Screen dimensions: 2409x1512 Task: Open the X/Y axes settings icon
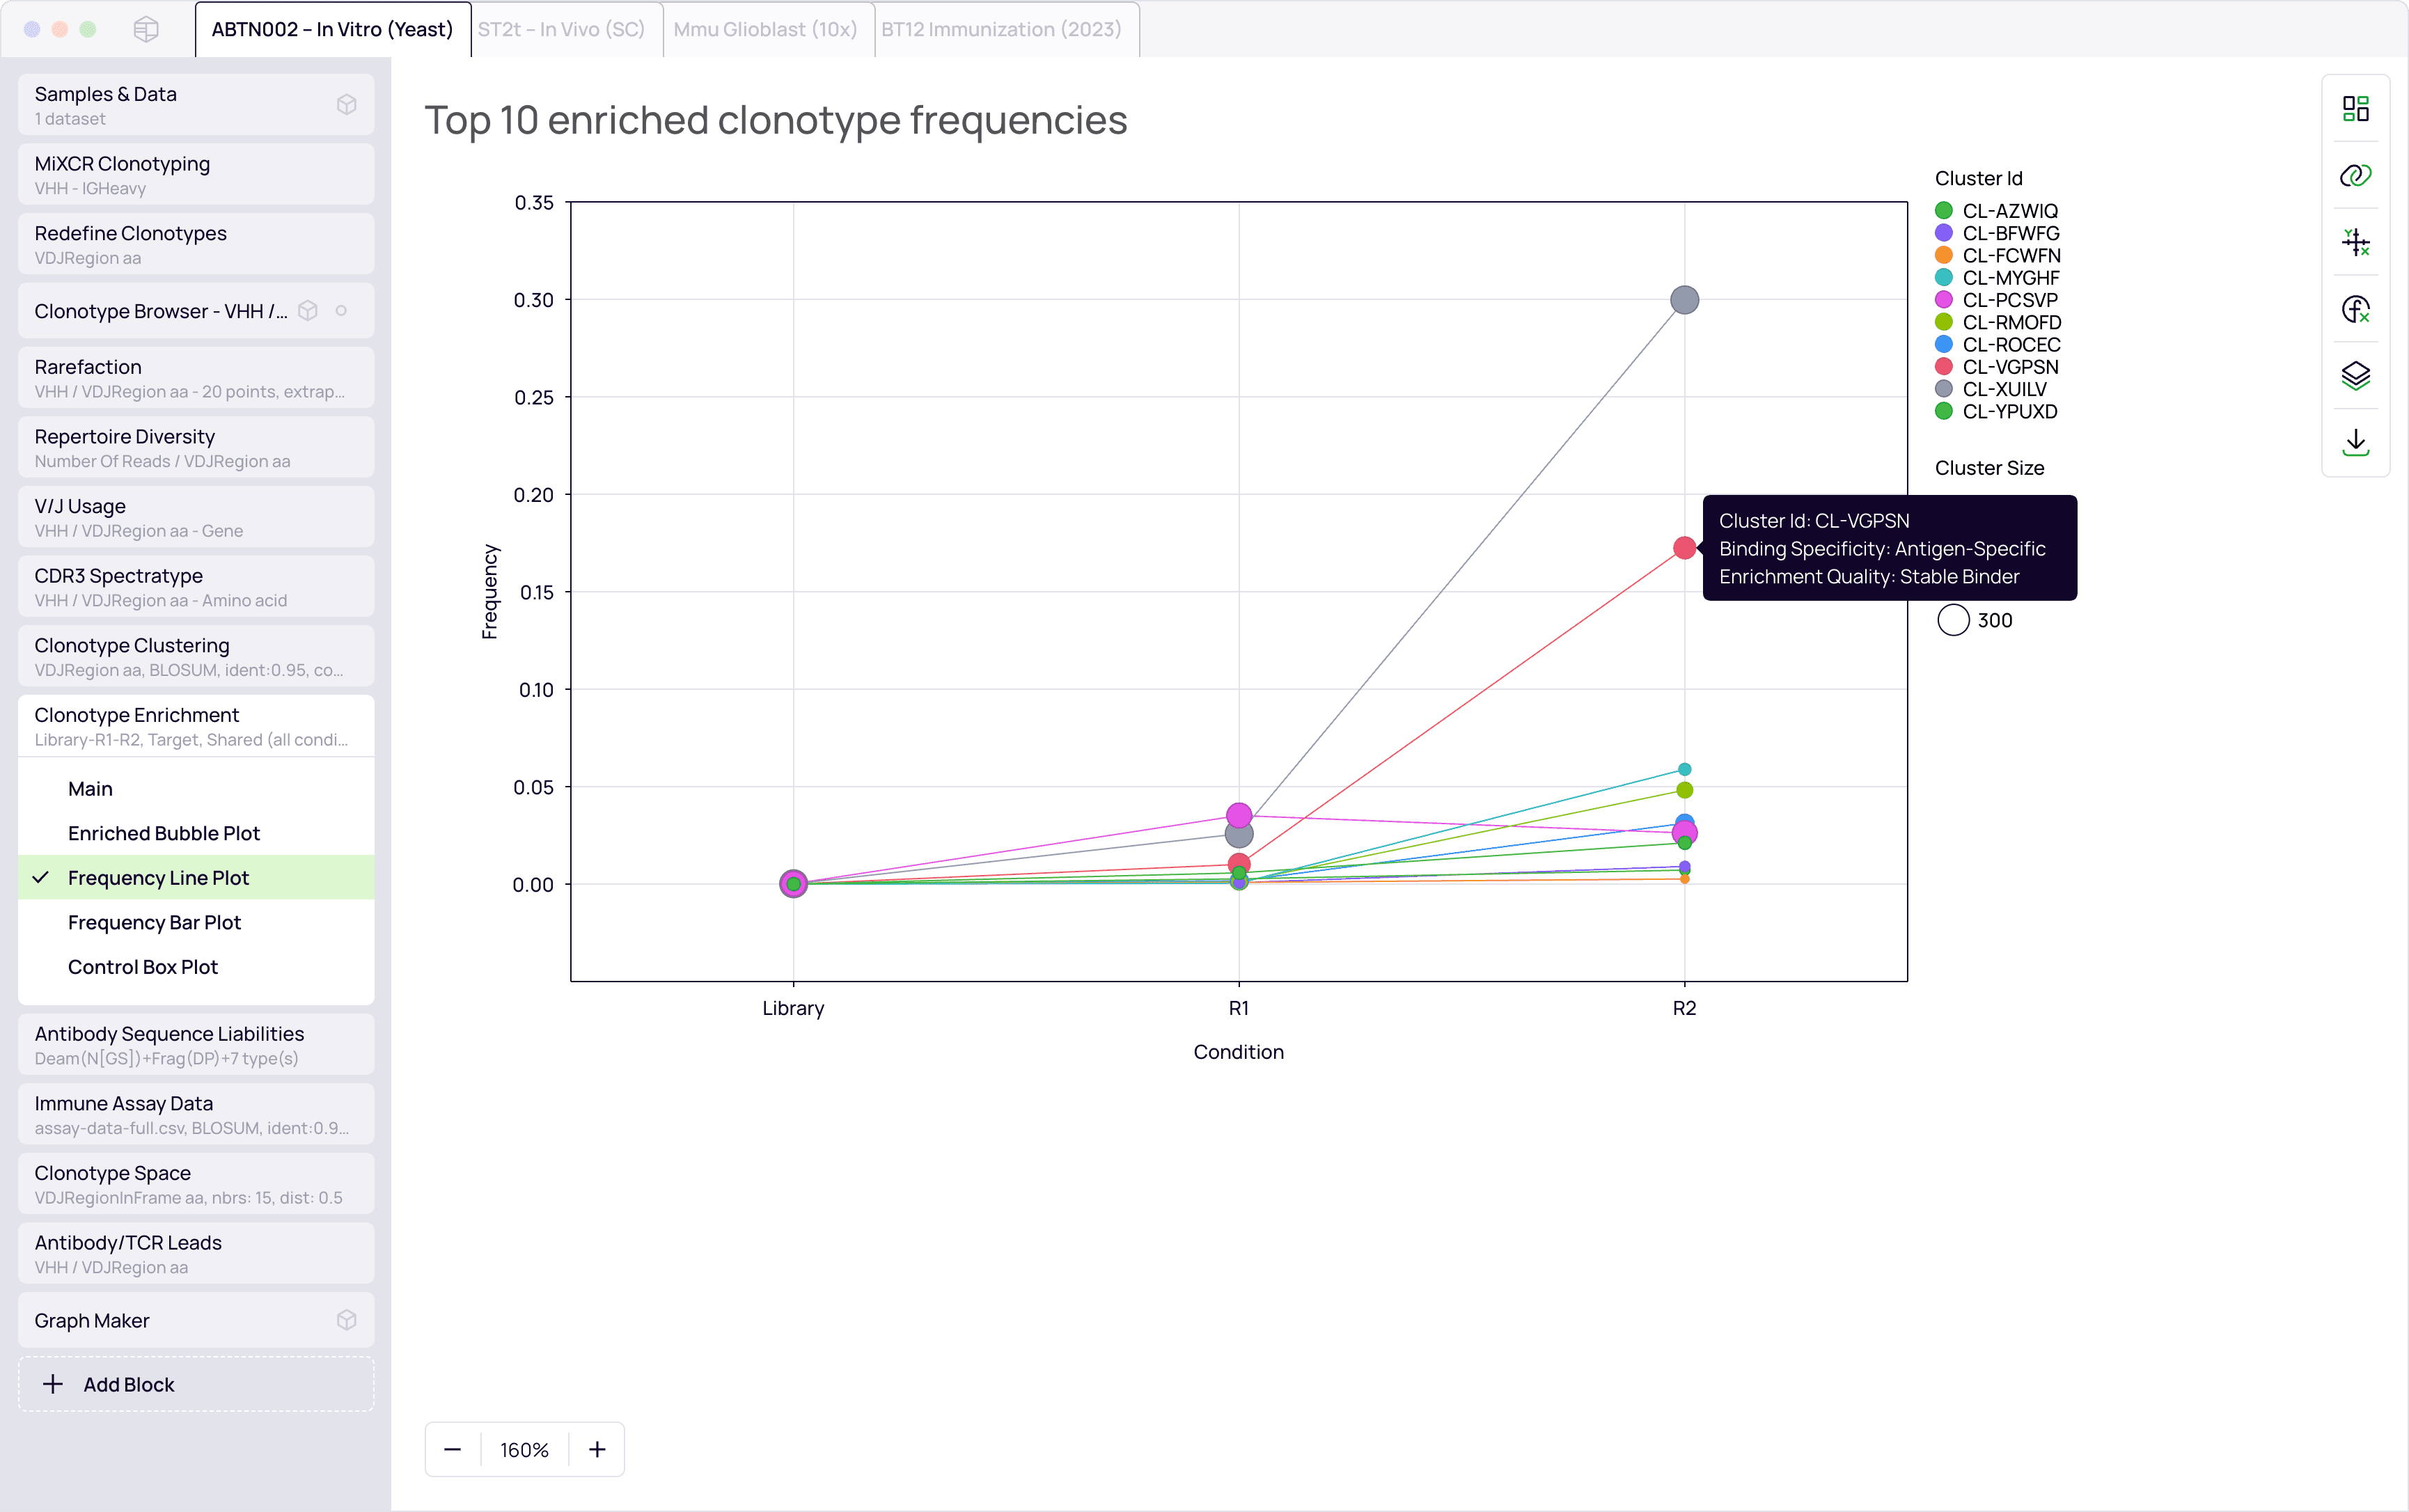coord(2355,242)
